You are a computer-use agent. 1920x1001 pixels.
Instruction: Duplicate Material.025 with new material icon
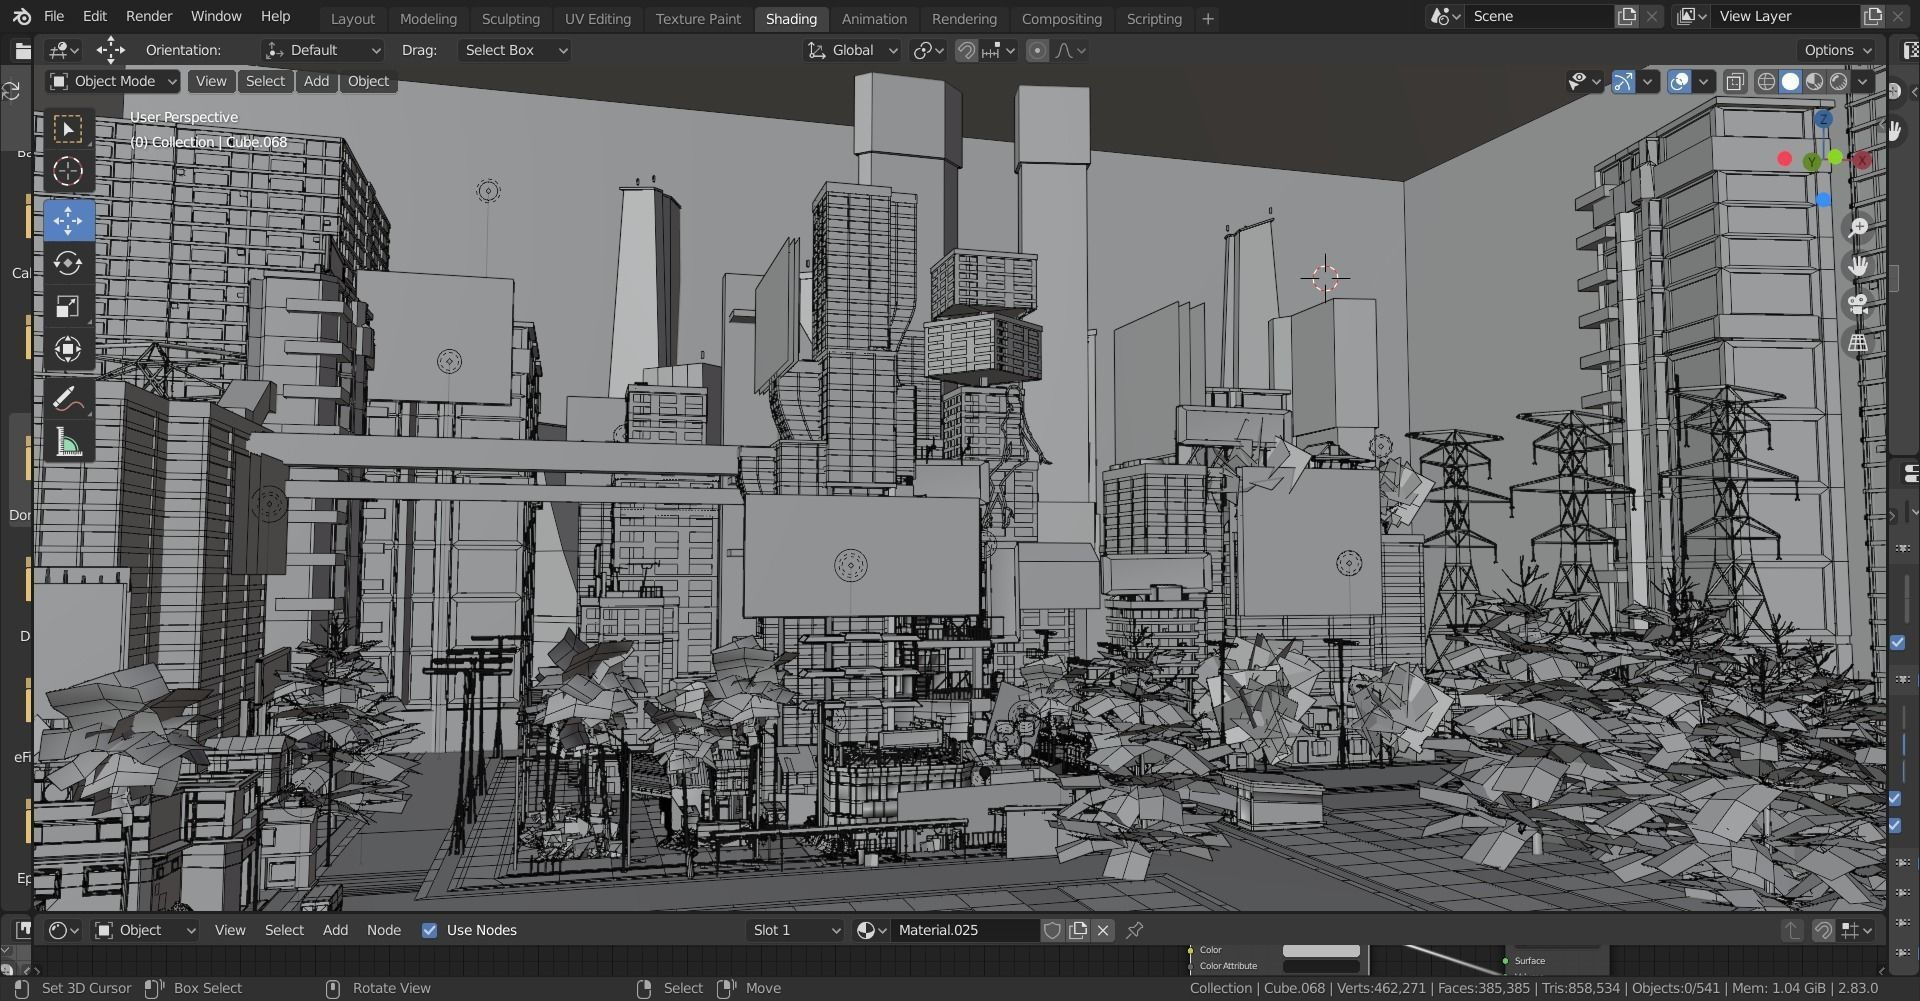tap(1078, 931)
